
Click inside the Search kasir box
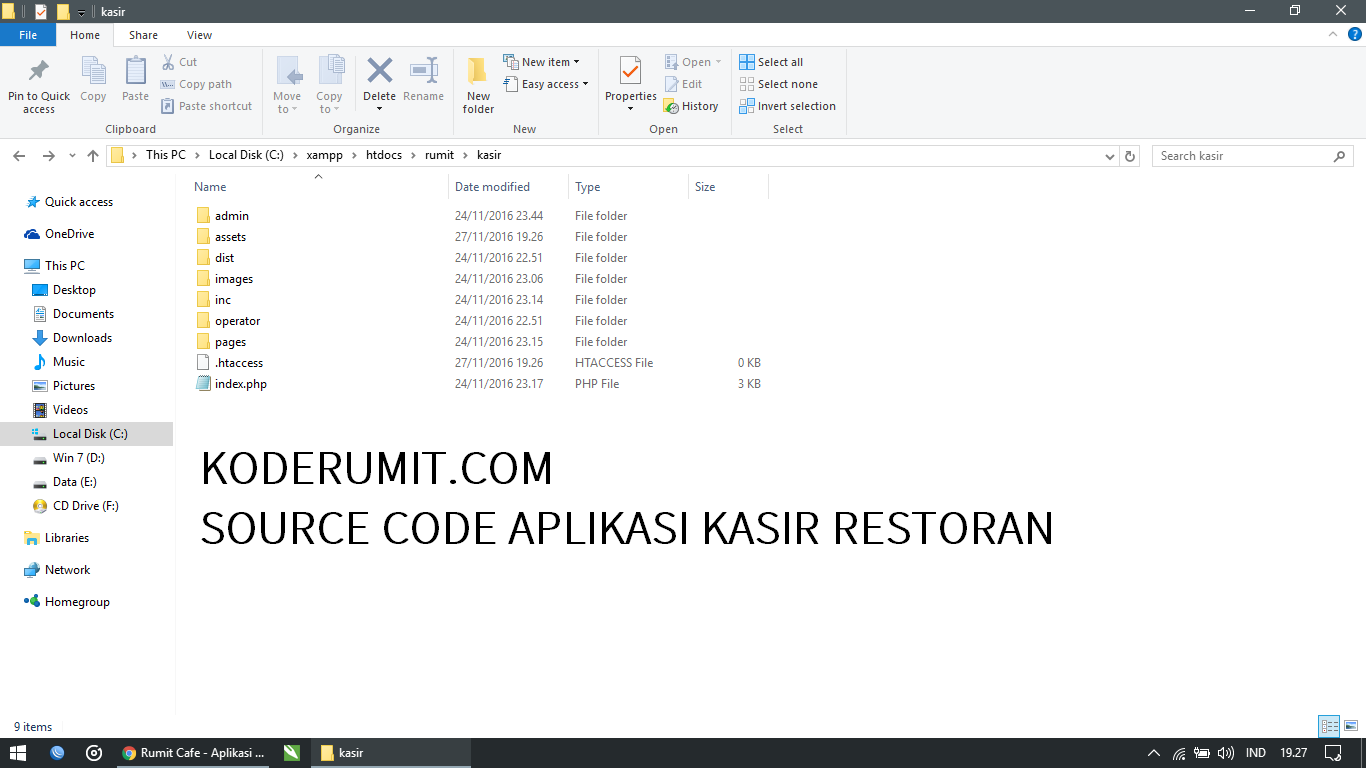pos(1240,155)
